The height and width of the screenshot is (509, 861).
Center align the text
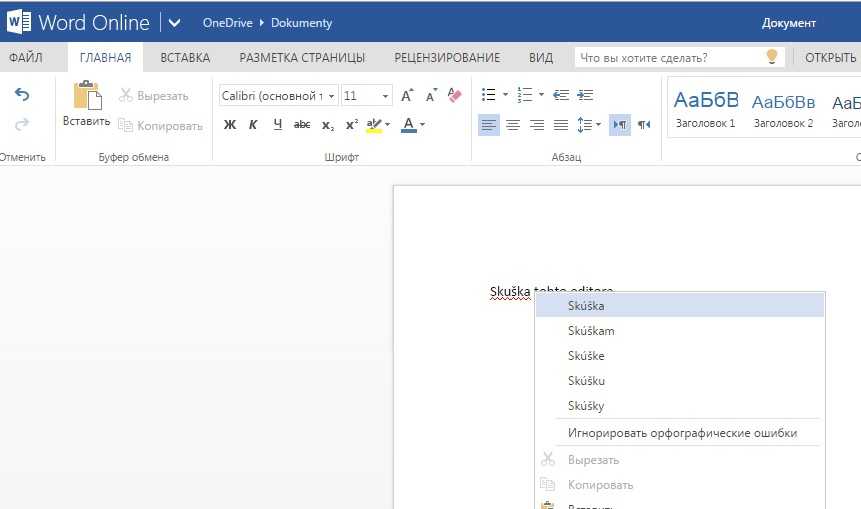(513, 125)
